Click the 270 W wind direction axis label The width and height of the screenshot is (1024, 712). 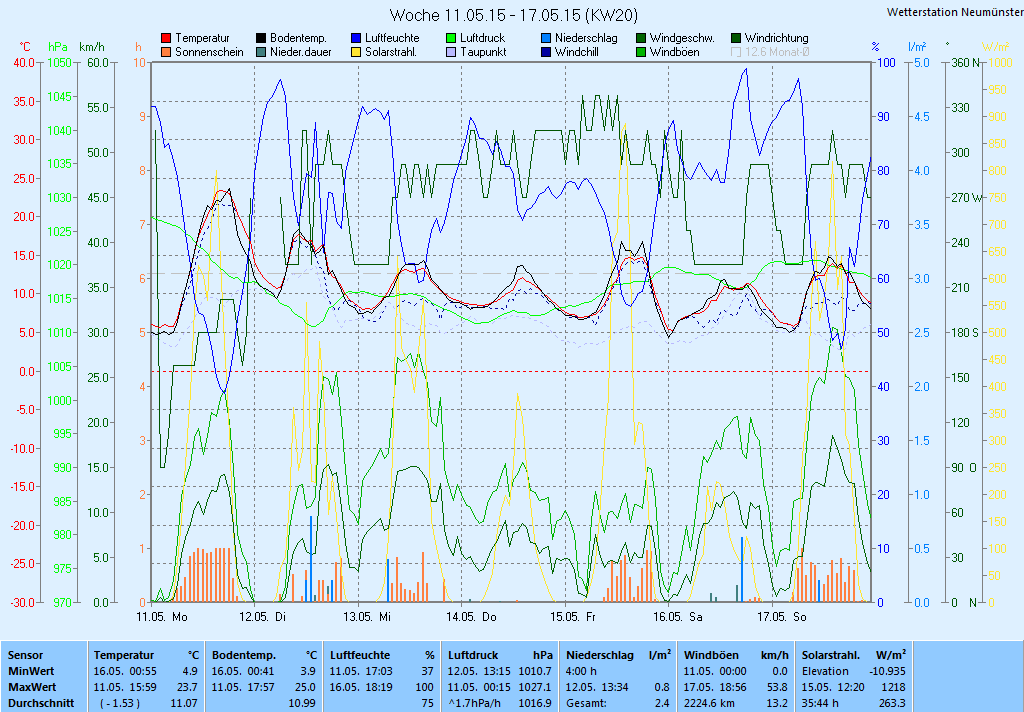point(967,198)
